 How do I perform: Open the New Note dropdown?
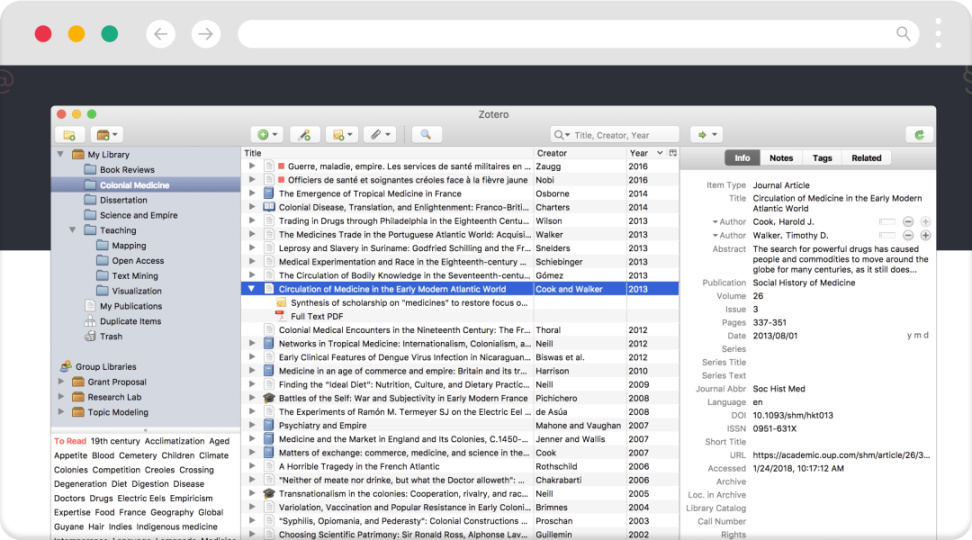click(342, 135)
